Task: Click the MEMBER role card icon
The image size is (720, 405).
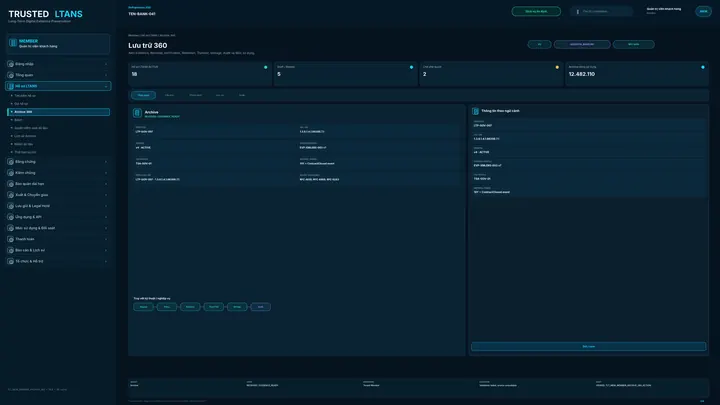Action: tap(13, 43)
